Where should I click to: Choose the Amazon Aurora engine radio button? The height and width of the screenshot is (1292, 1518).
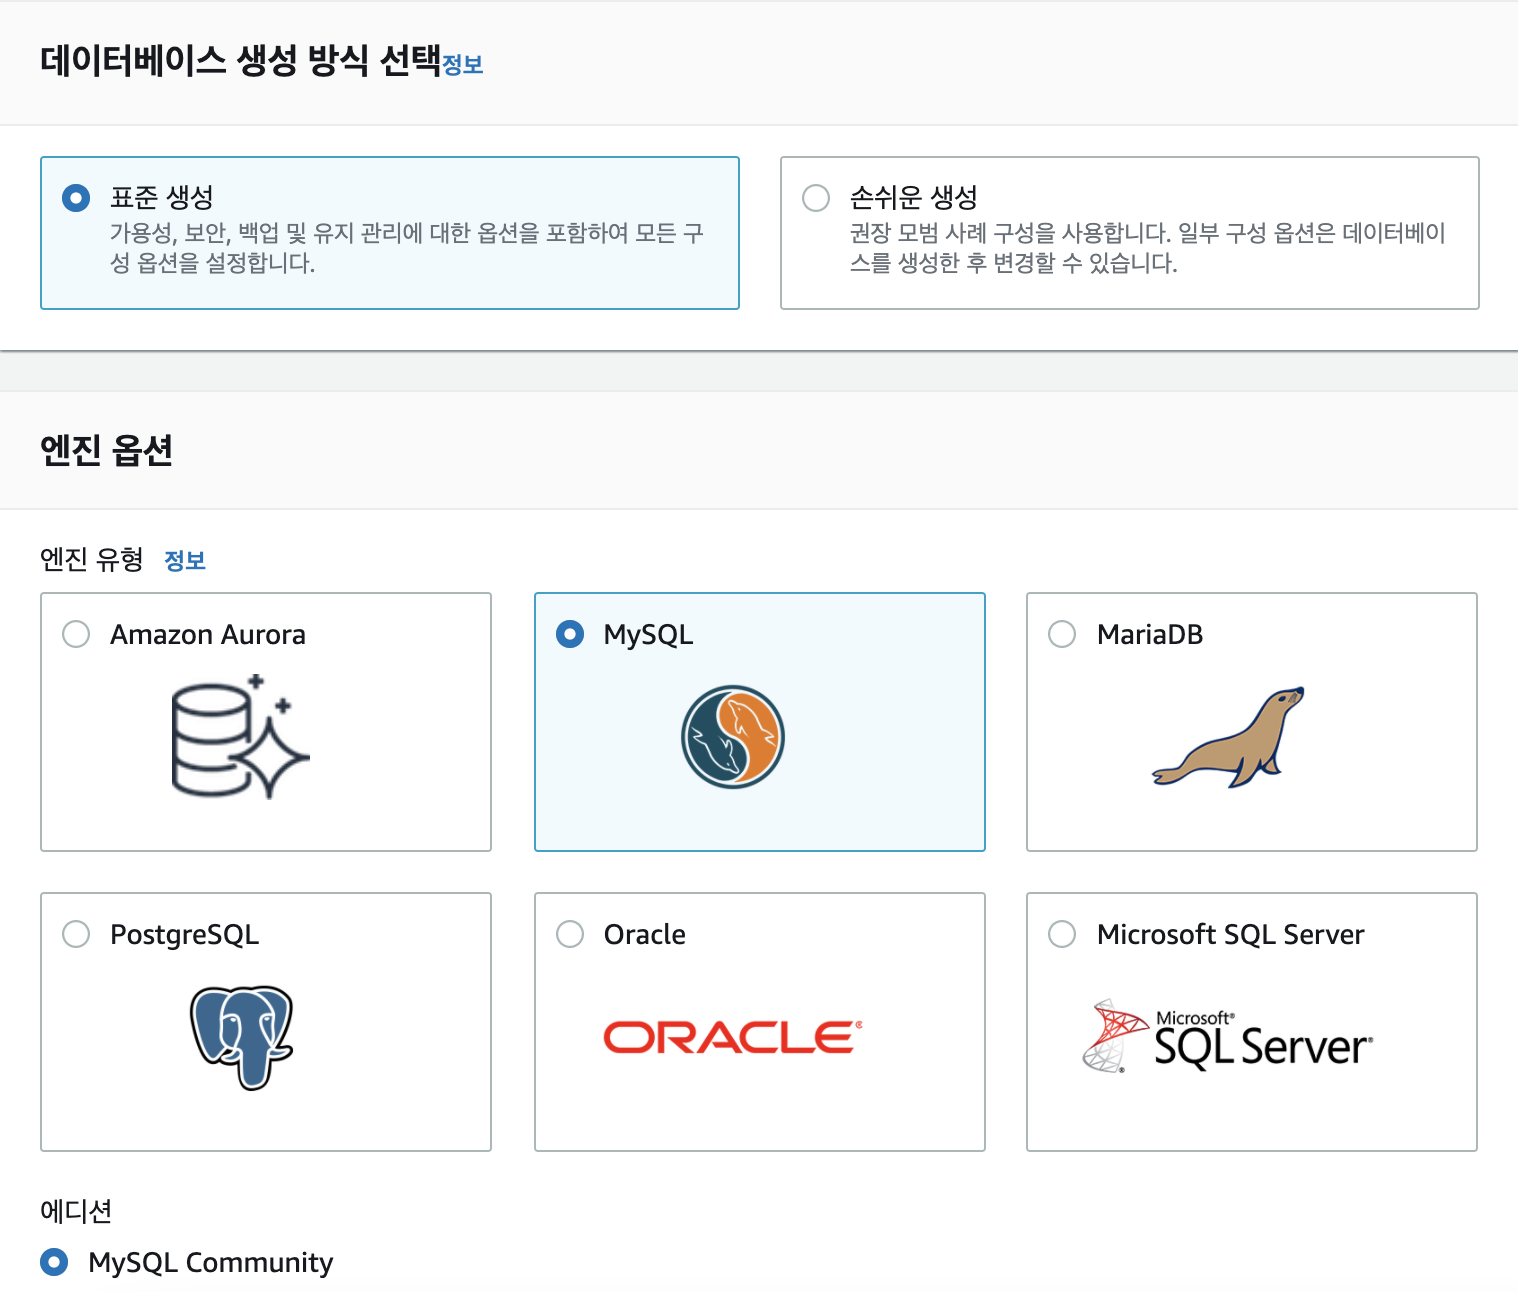(x=76, y=634)
